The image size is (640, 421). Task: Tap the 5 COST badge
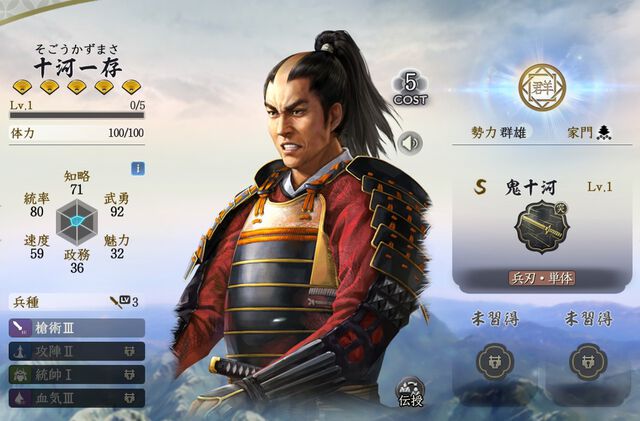click(410, 89)
